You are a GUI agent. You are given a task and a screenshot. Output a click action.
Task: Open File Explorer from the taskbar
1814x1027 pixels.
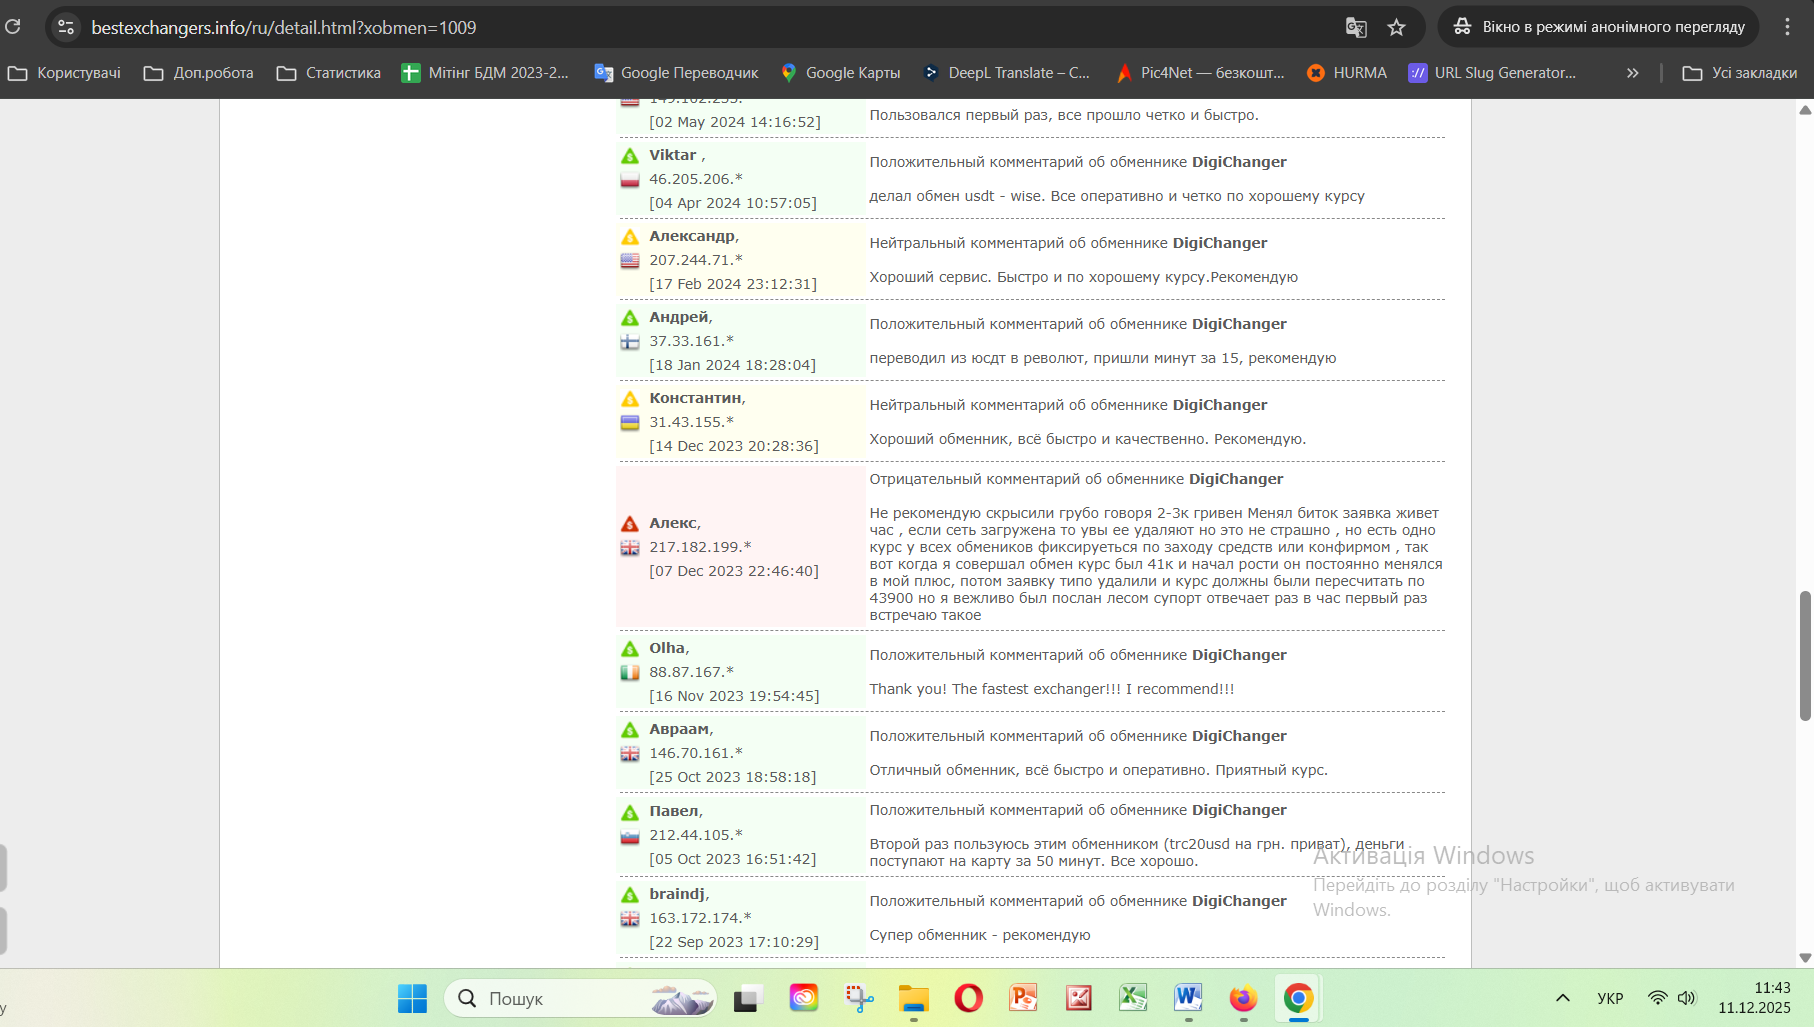click(914, 998)
